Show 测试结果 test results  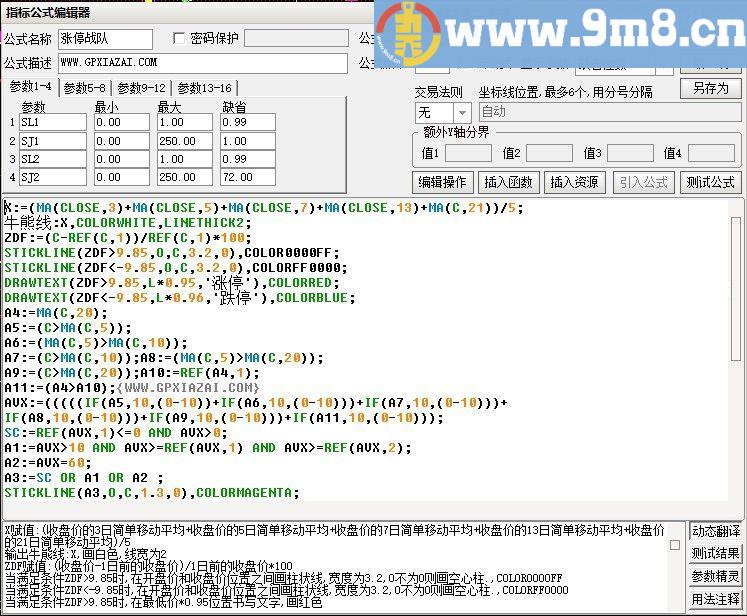point(716,554)
